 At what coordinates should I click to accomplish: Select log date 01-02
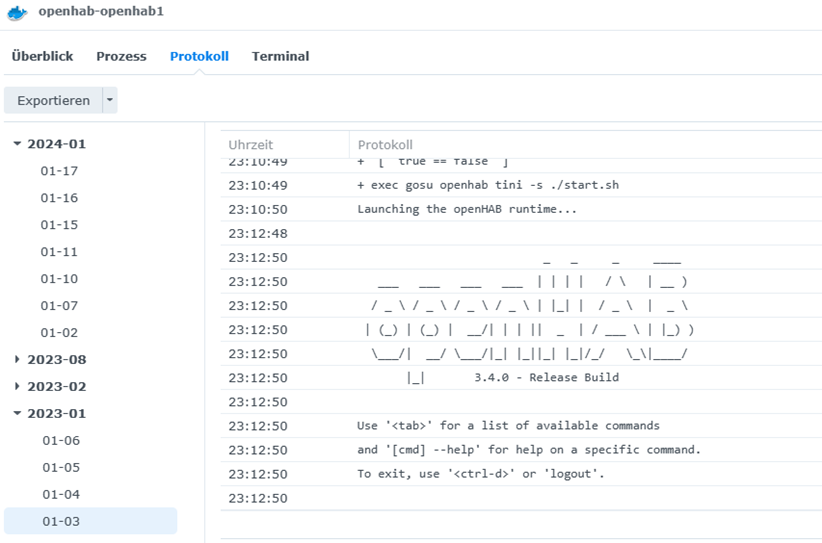point(59,333)
